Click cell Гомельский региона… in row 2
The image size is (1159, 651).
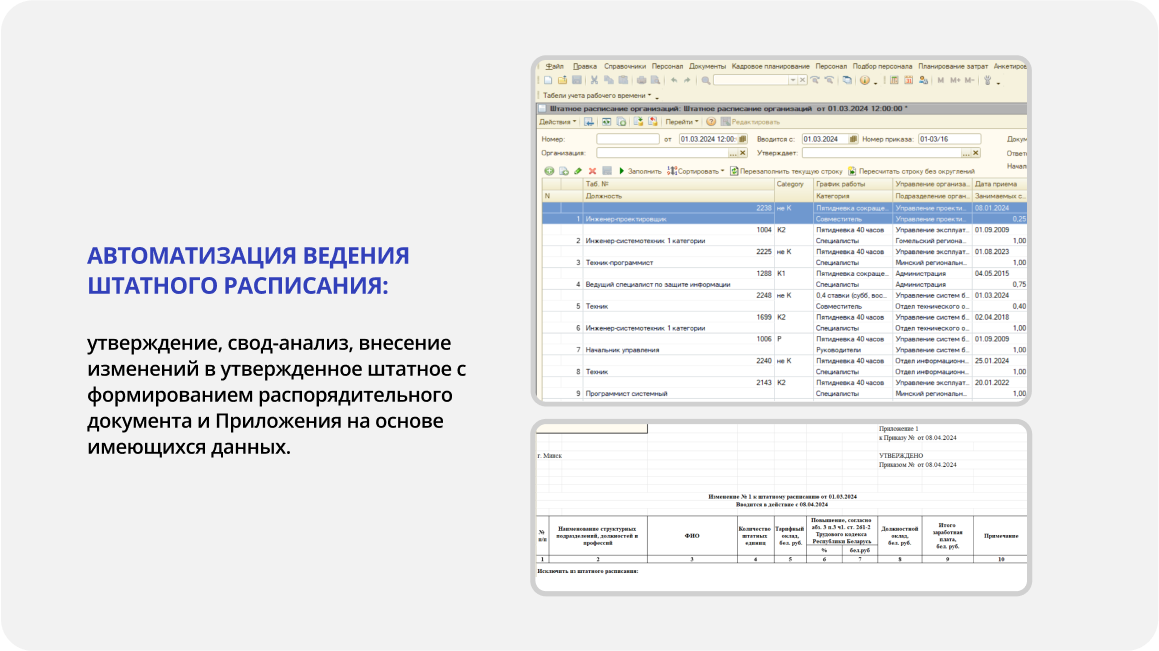pos(931,240)
